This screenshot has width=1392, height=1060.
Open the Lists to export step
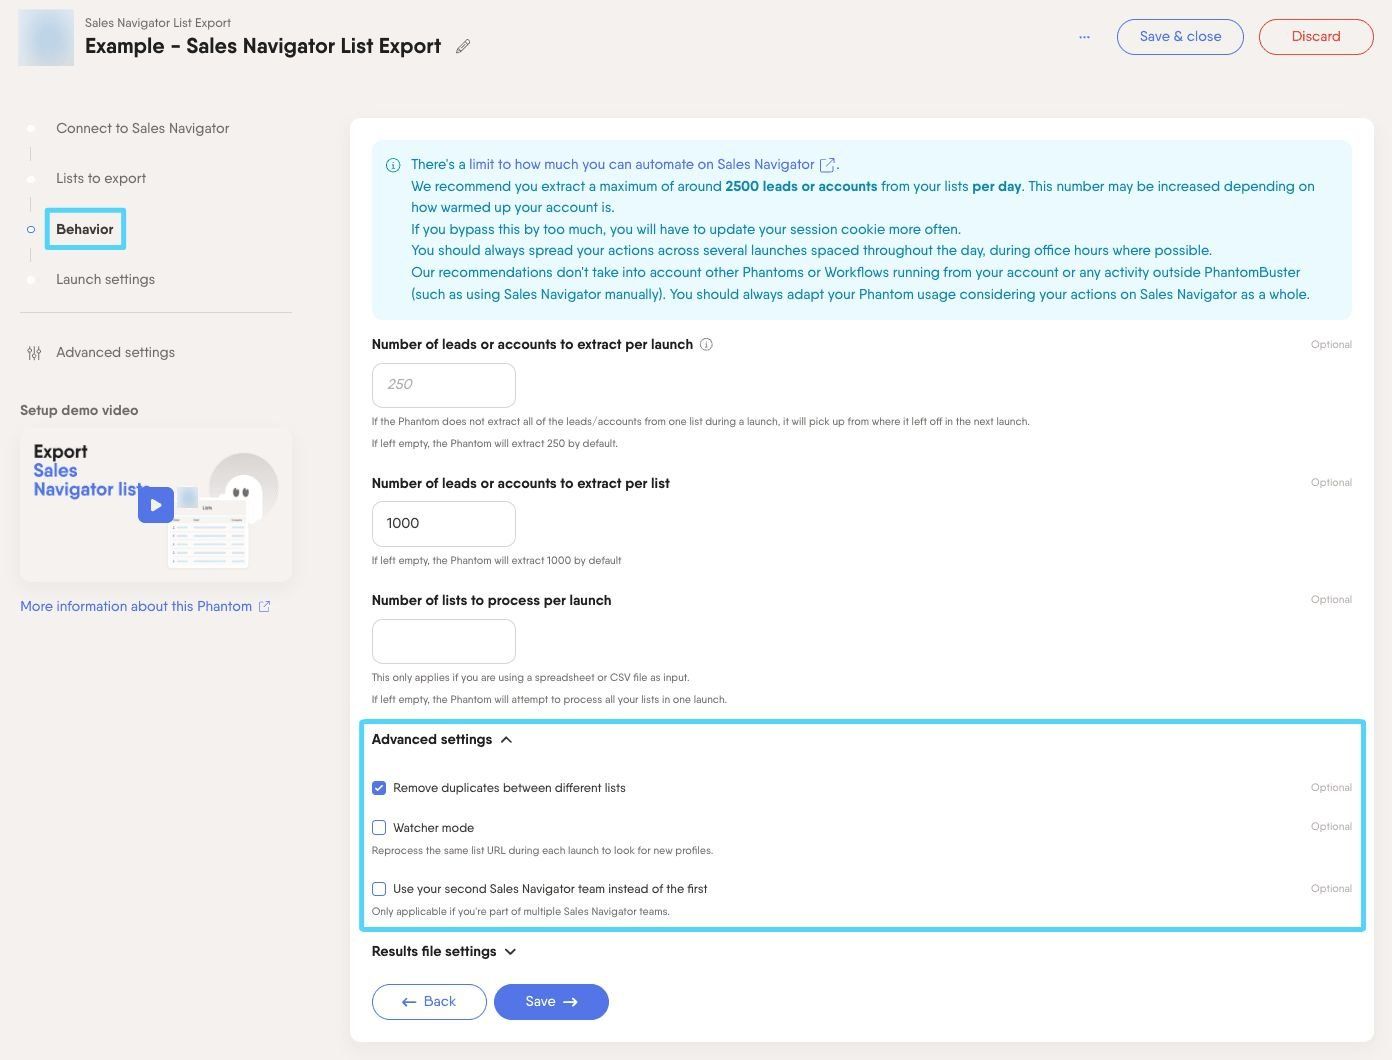(101, 178)
